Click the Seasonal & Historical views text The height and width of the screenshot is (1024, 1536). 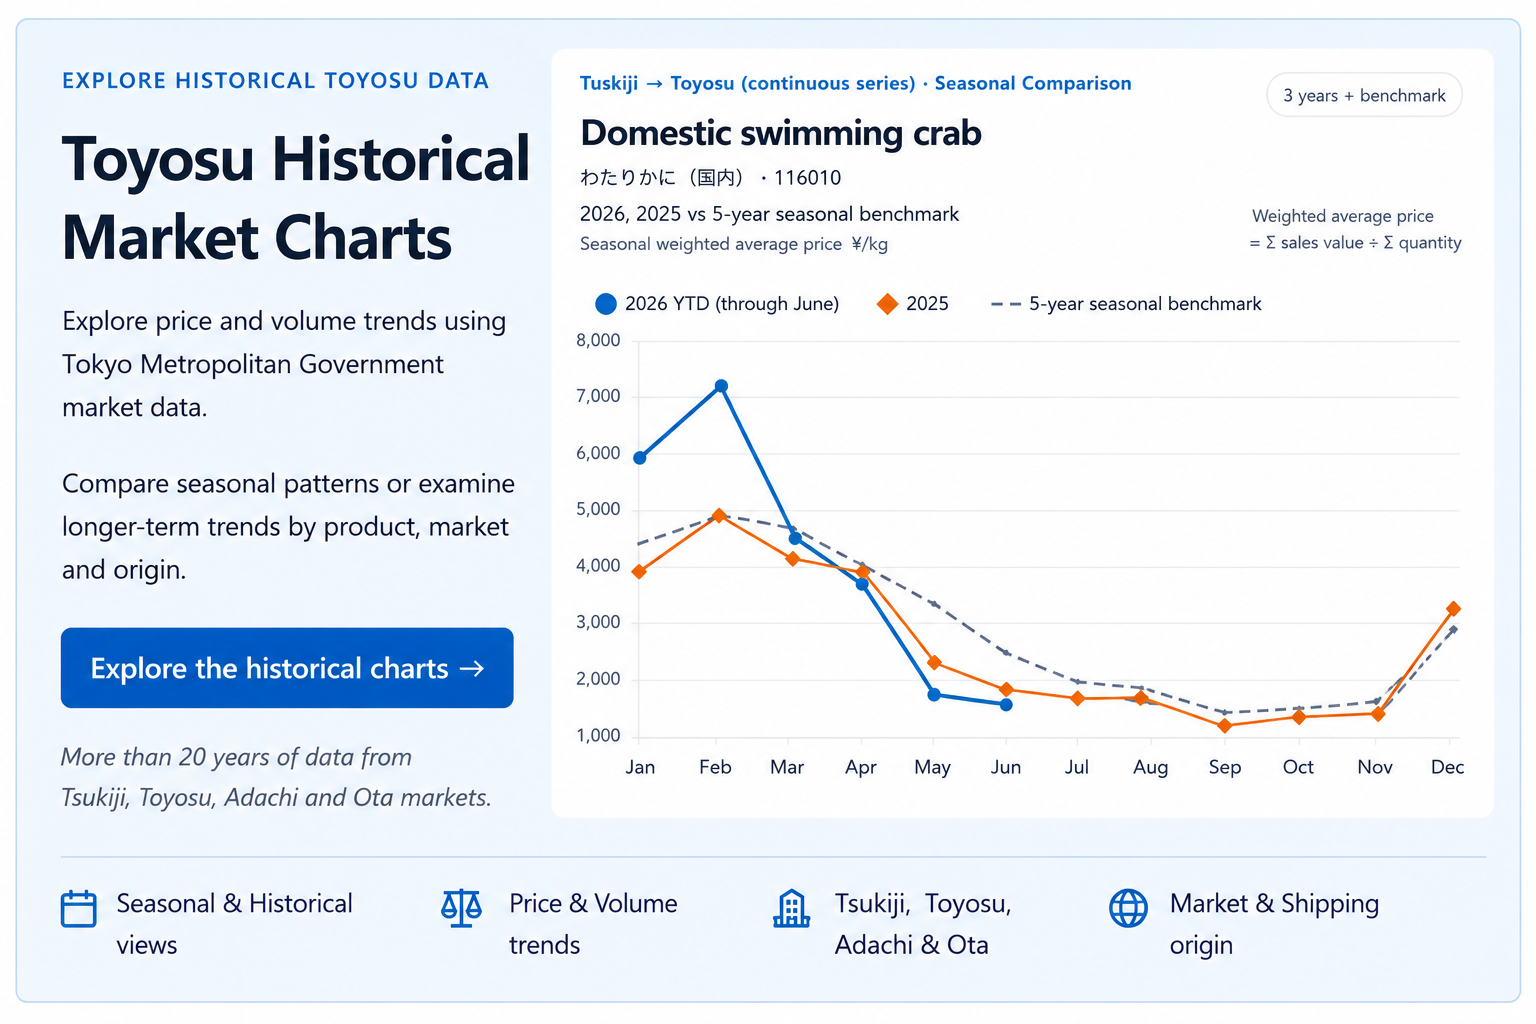(234, 924)
